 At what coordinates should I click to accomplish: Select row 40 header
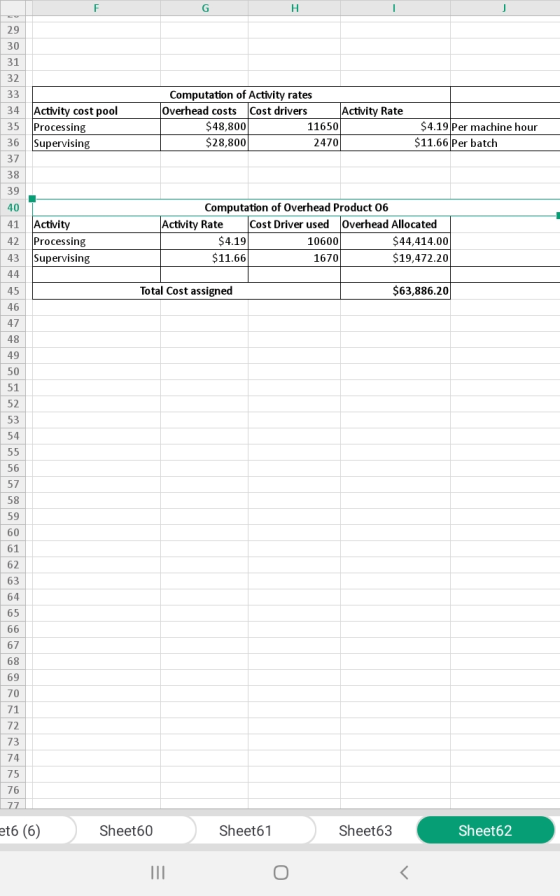pyautogui.click(x=13, y=207)
